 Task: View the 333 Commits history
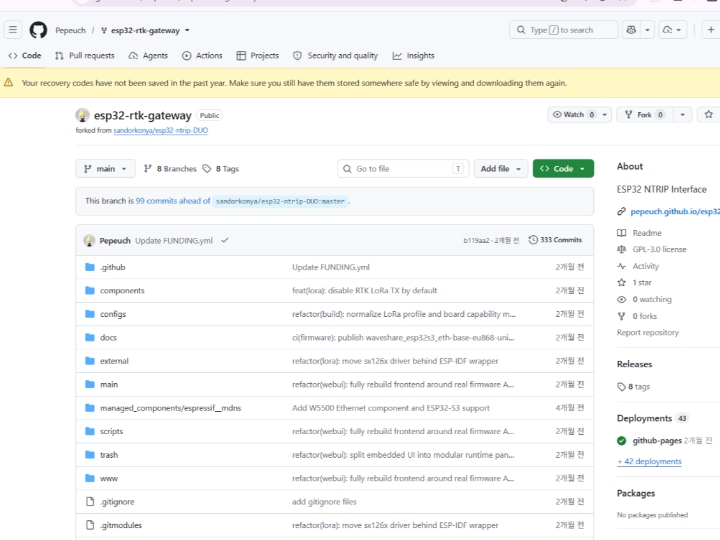[x=555, y=240]
